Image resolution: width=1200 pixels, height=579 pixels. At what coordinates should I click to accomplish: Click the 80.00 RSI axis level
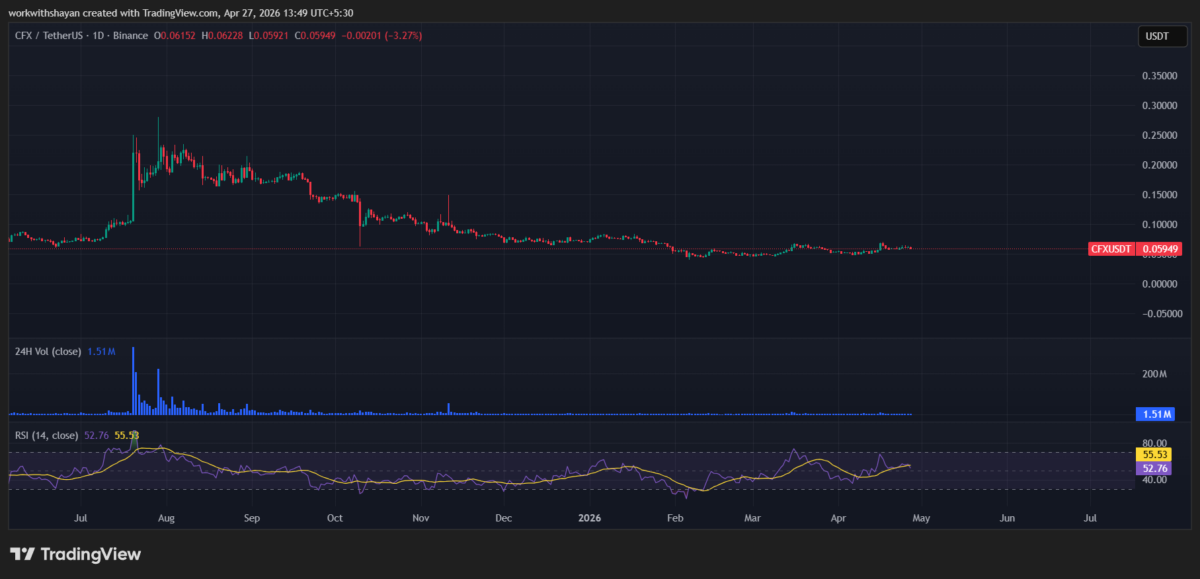(x=1154, y=441)
